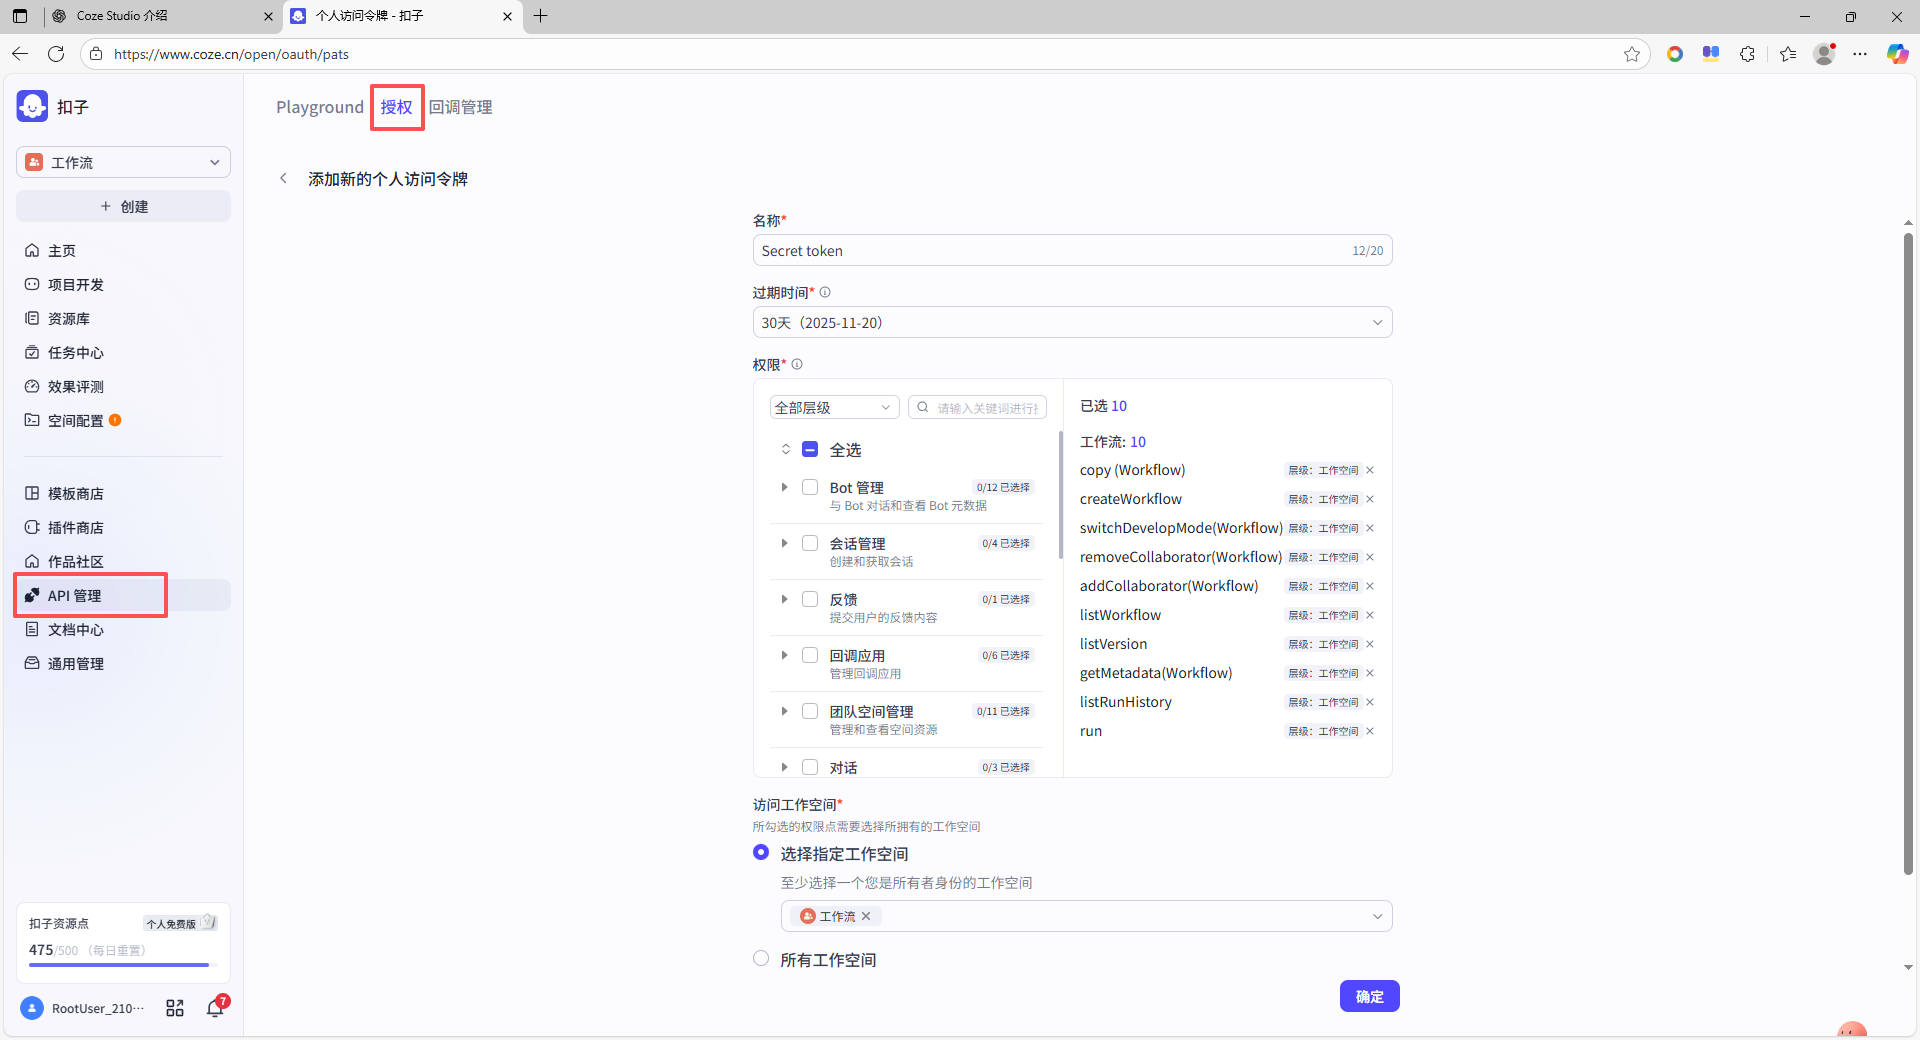Viewport: 1920px width, 1040px height.
Task: Open the 全部层级 level filter dropdown
Action: (x=833, y=408)
